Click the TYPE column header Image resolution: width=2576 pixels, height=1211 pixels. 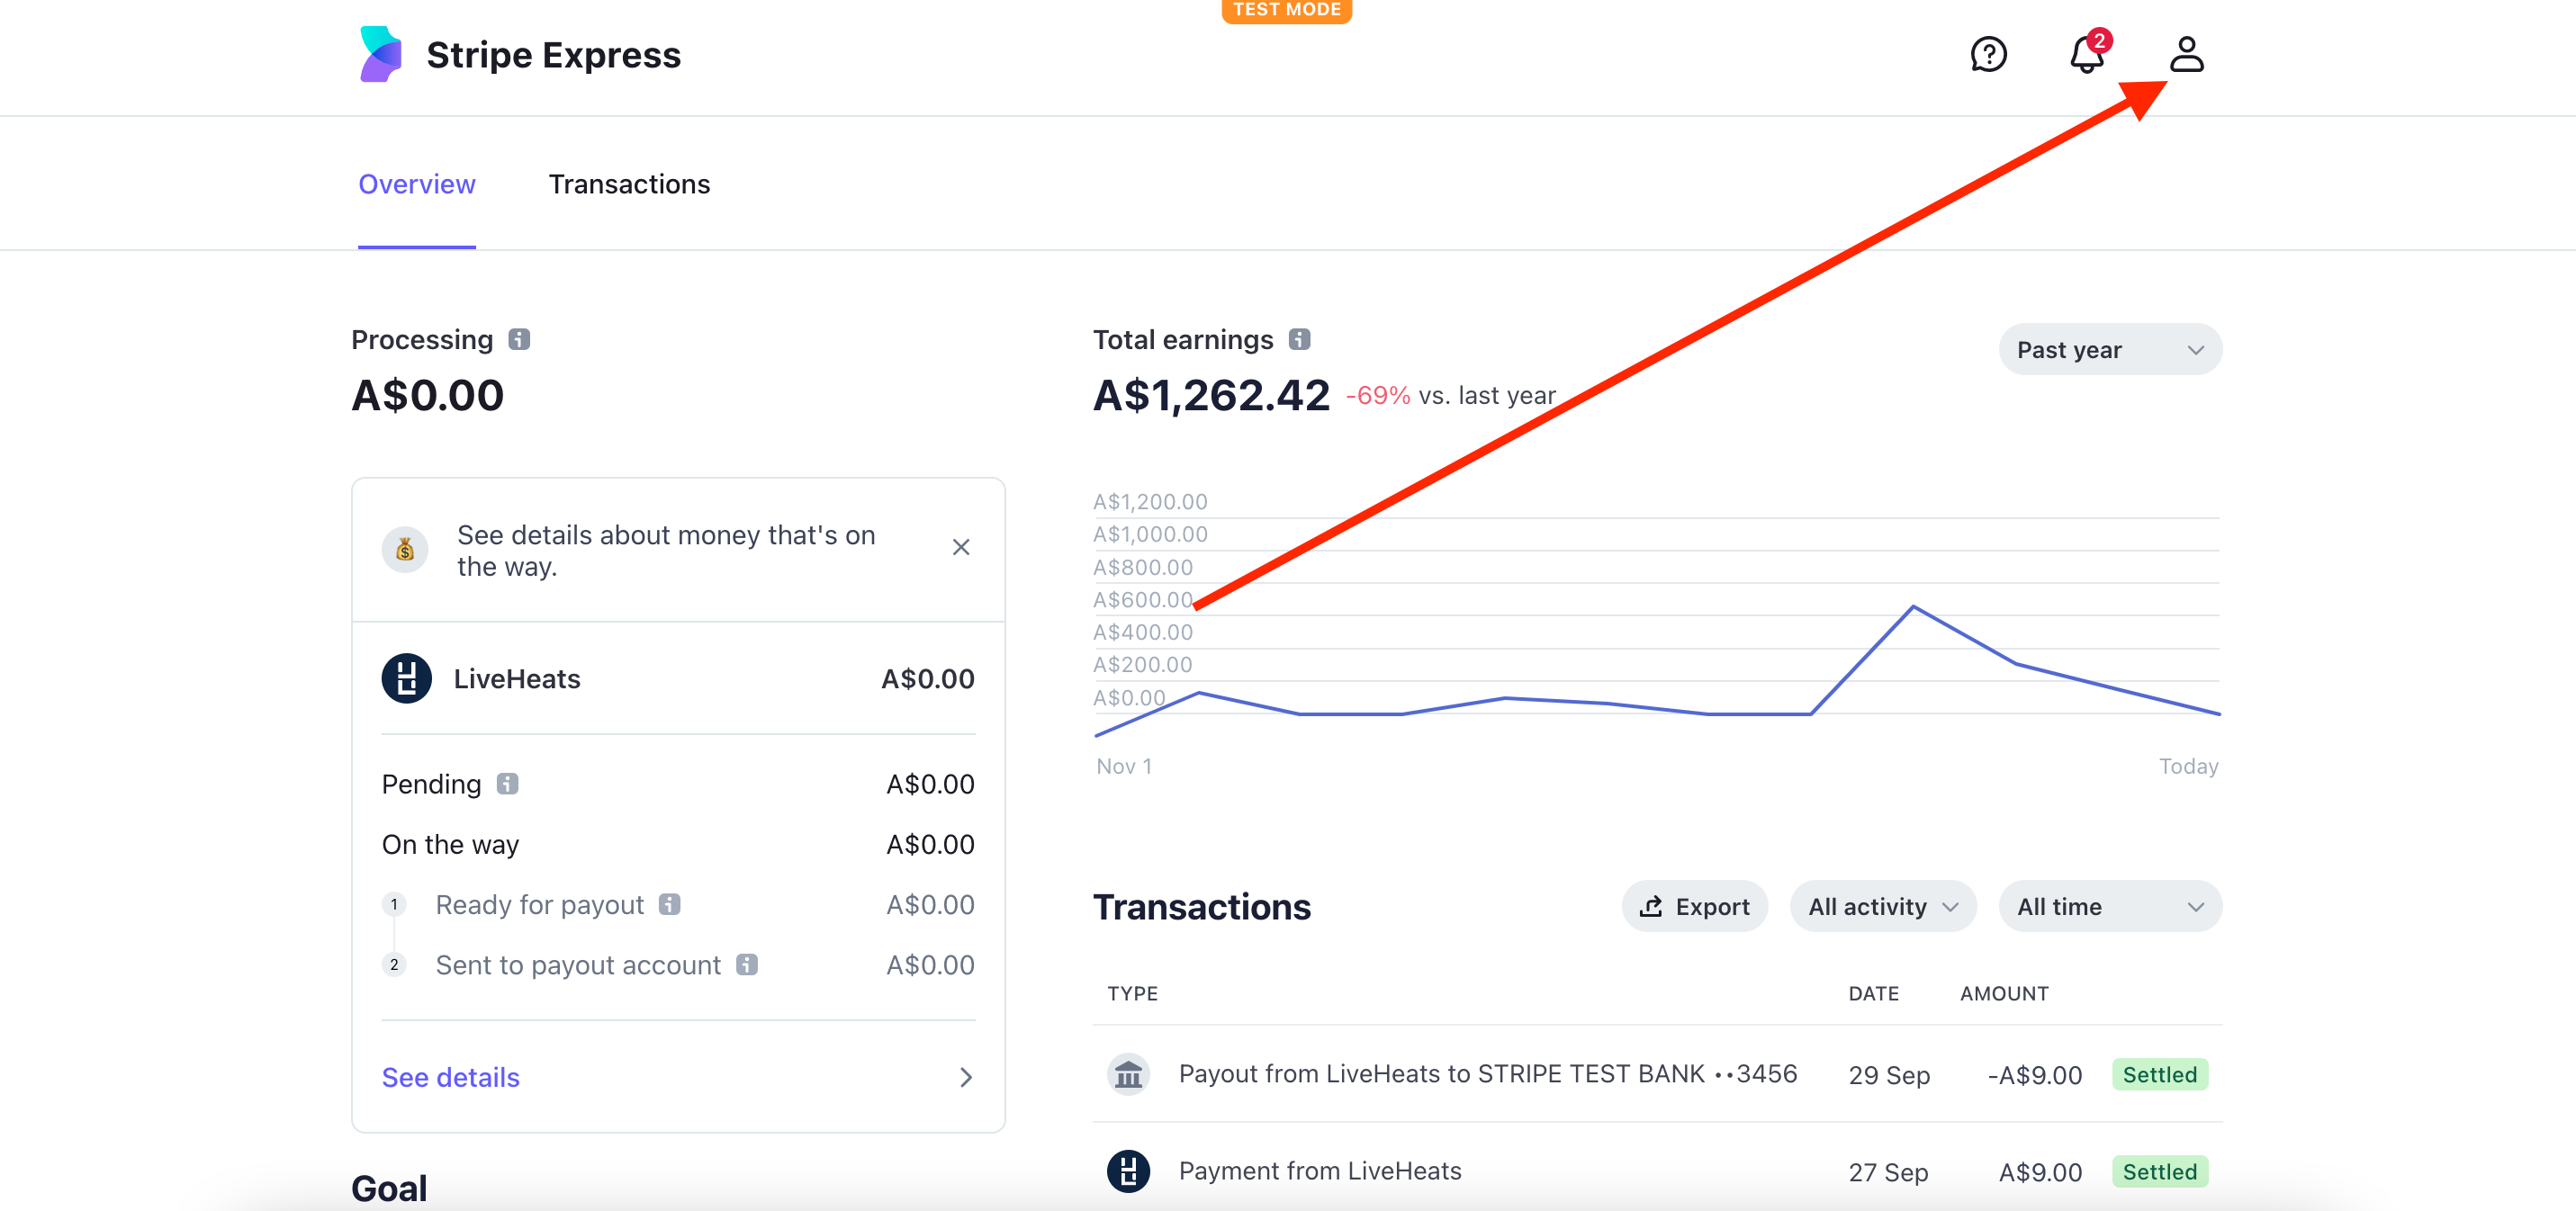click(1132, 993)
